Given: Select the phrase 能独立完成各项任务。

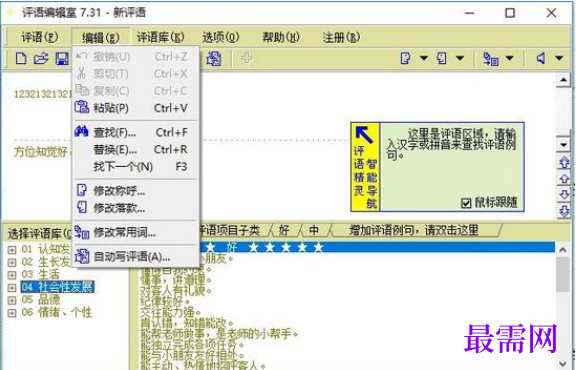Looking at the screenshot, I should (x=192, y=345).
